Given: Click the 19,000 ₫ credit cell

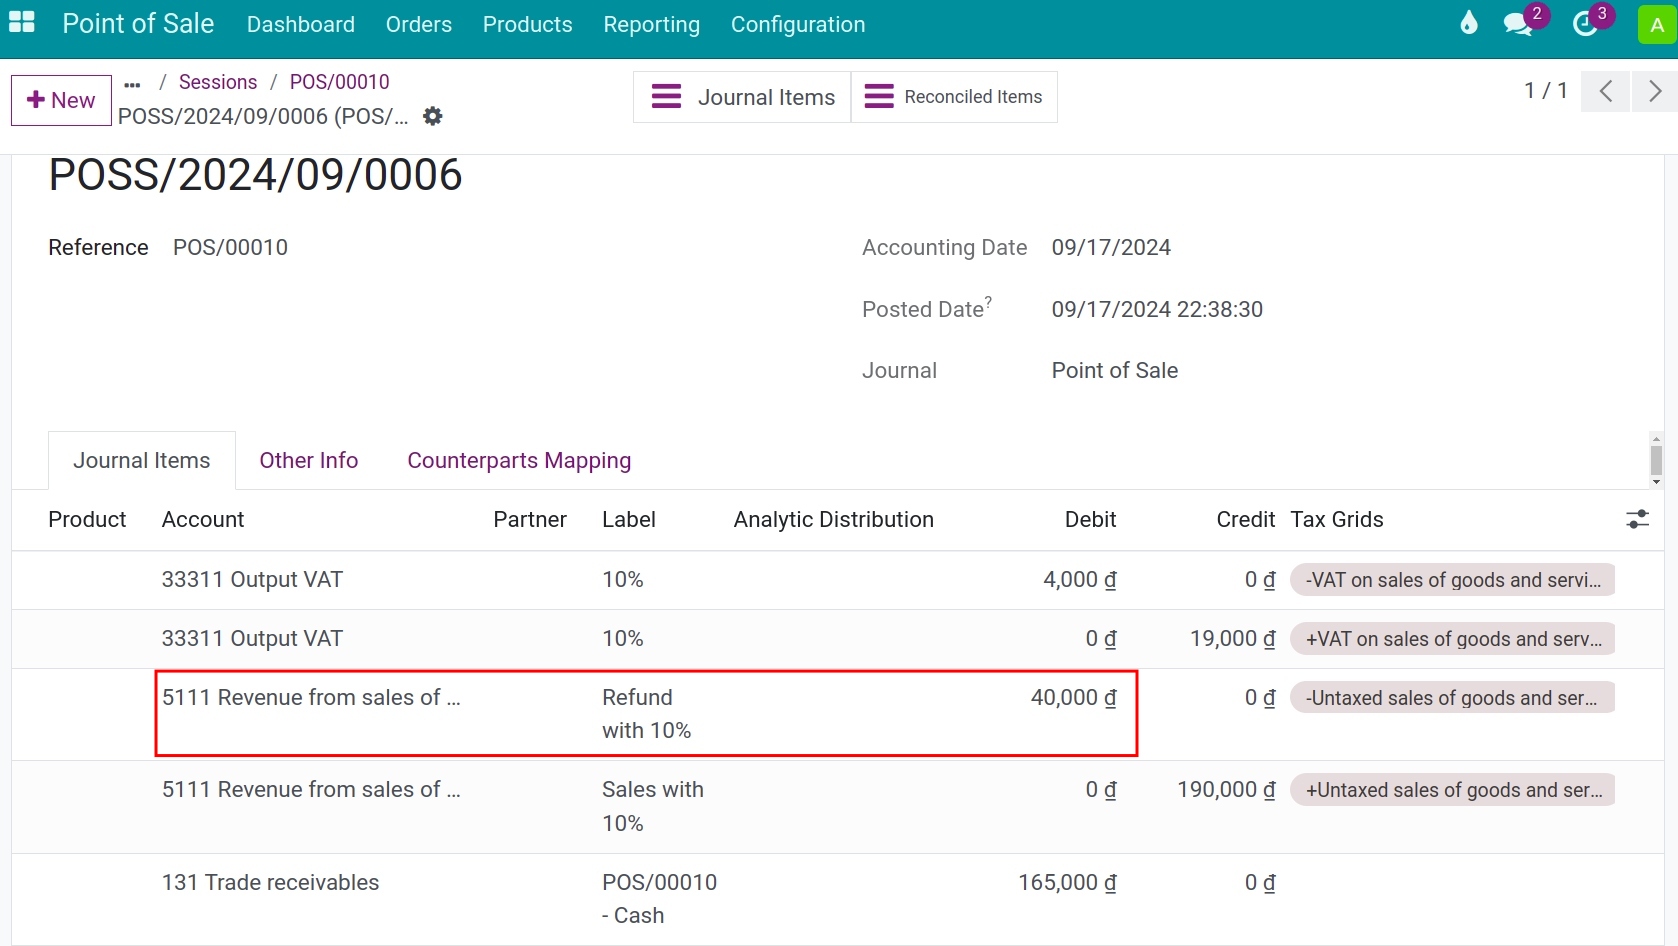Looking at the screenshot, I should pyautogui.click(x=1232, y=639).
